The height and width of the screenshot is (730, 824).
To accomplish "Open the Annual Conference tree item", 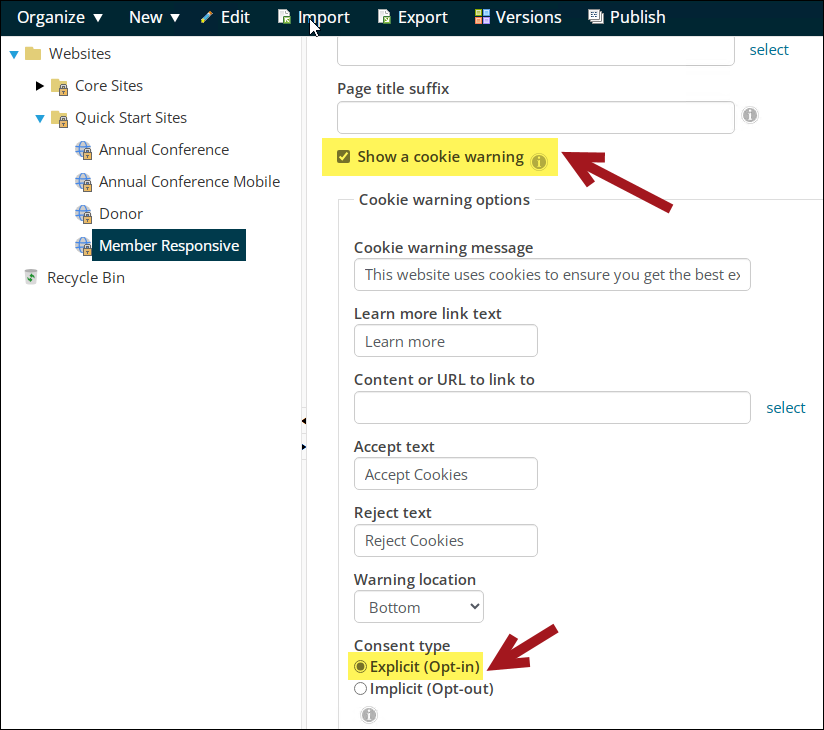I will pos(164,150).
